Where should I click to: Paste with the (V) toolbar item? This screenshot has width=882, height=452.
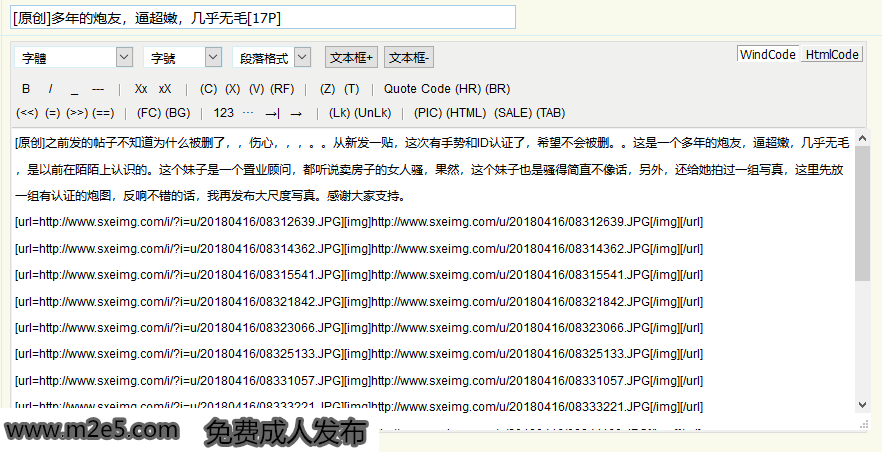coord(256,89)
